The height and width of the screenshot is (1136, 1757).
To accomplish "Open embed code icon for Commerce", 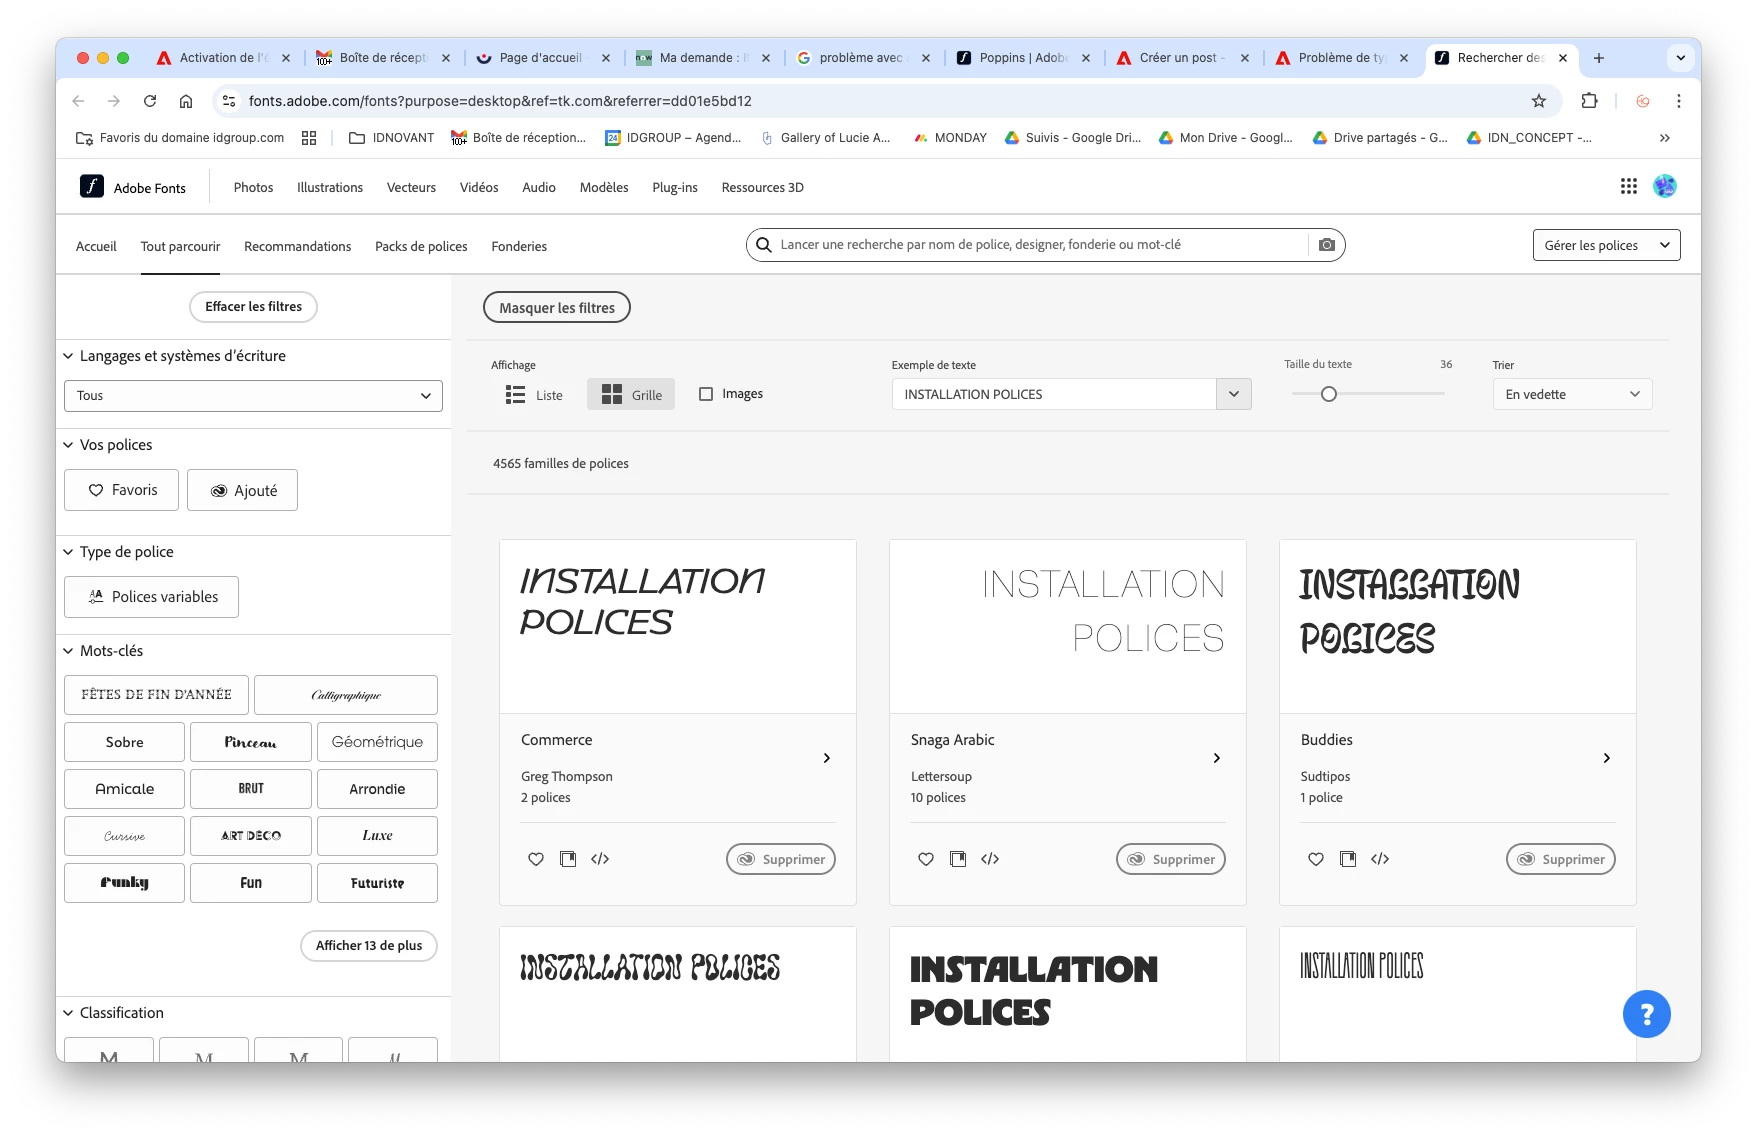I will point(600,859).
